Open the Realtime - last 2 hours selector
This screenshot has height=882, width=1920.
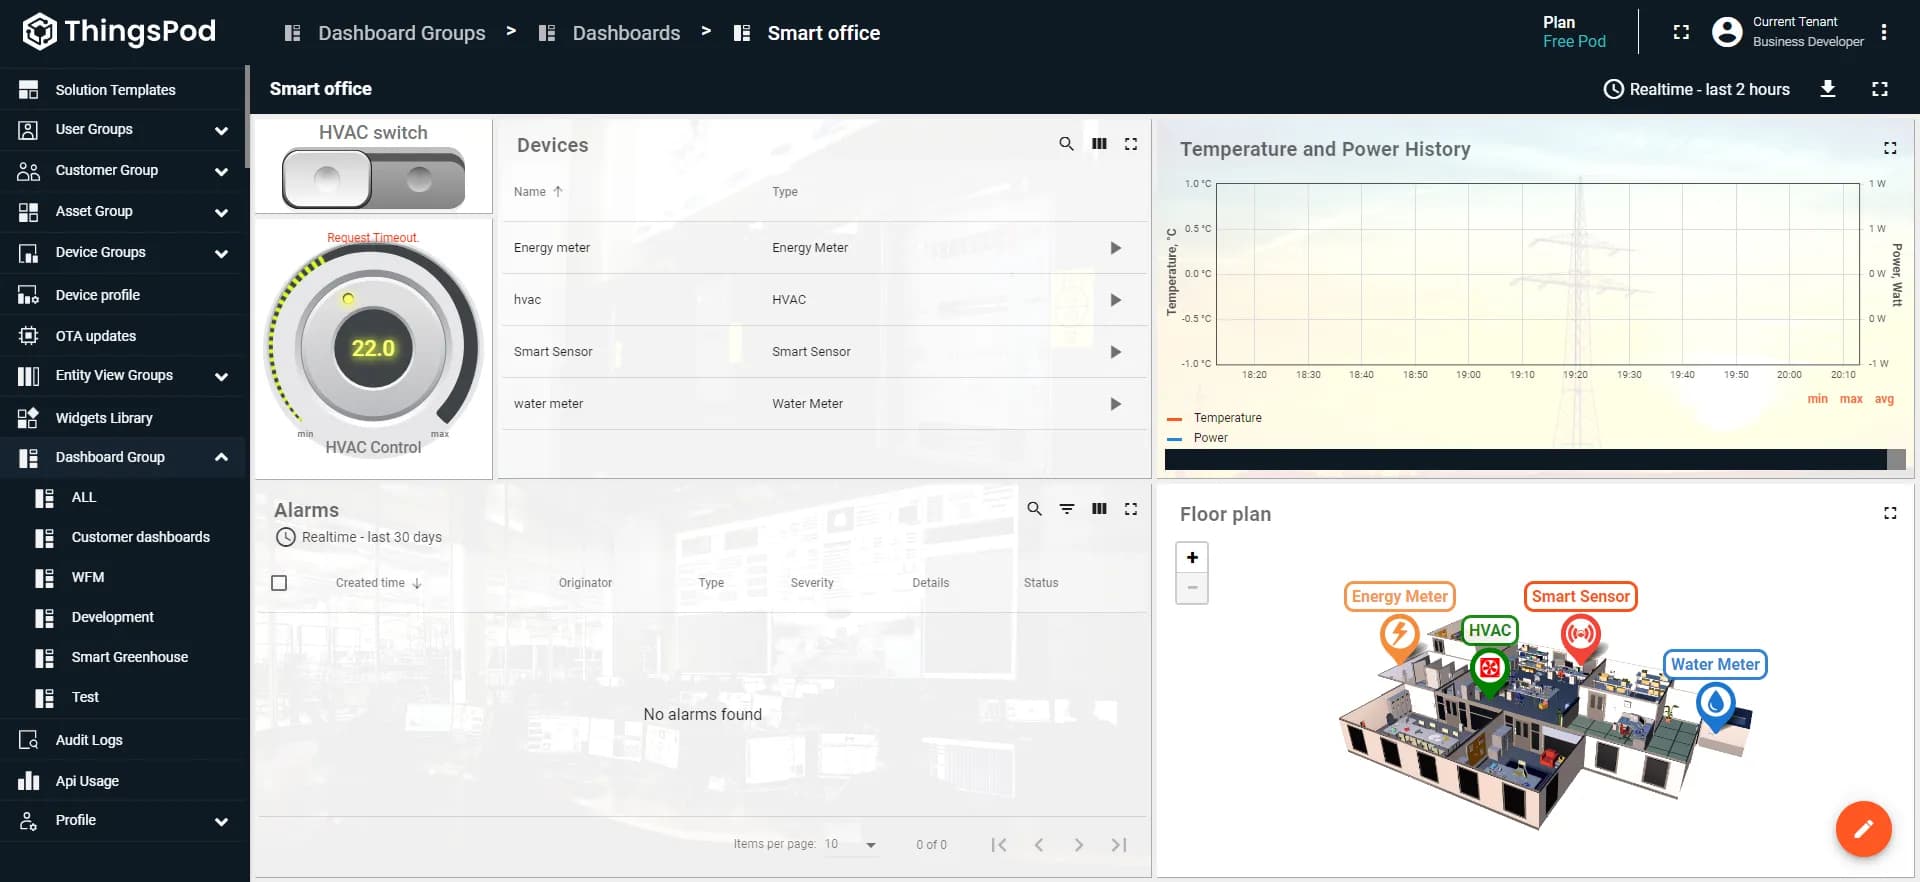click(x=1696, y=89)
